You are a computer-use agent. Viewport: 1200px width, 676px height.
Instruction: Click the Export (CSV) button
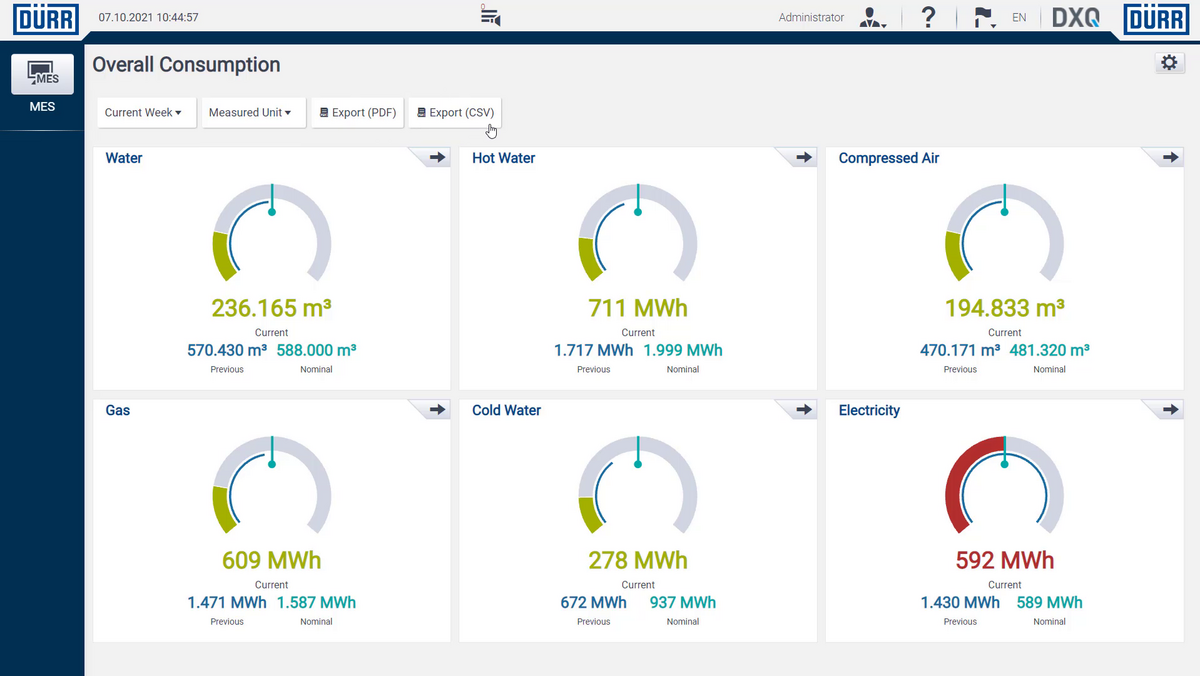[x=455, y=113]
